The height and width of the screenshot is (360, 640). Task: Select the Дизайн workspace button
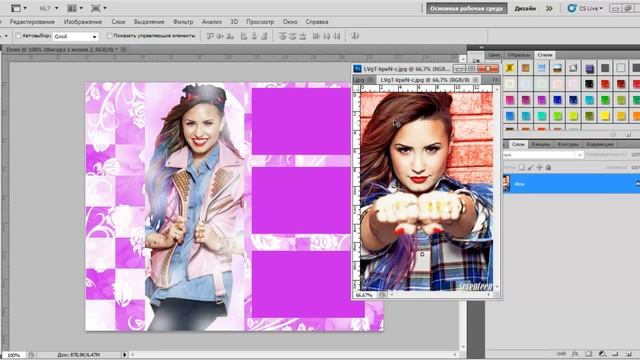tap(525, 8)
